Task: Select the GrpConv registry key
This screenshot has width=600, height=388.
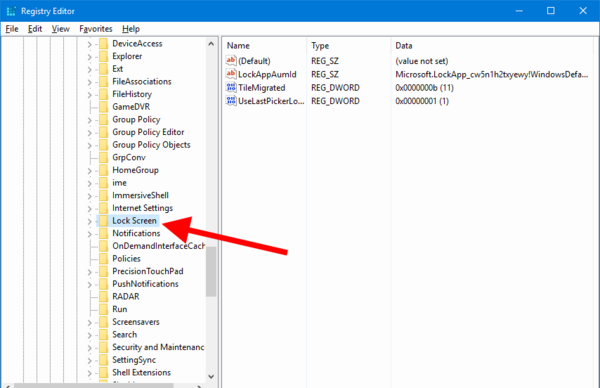Action: pyautogui.click(x=129, y=158)
